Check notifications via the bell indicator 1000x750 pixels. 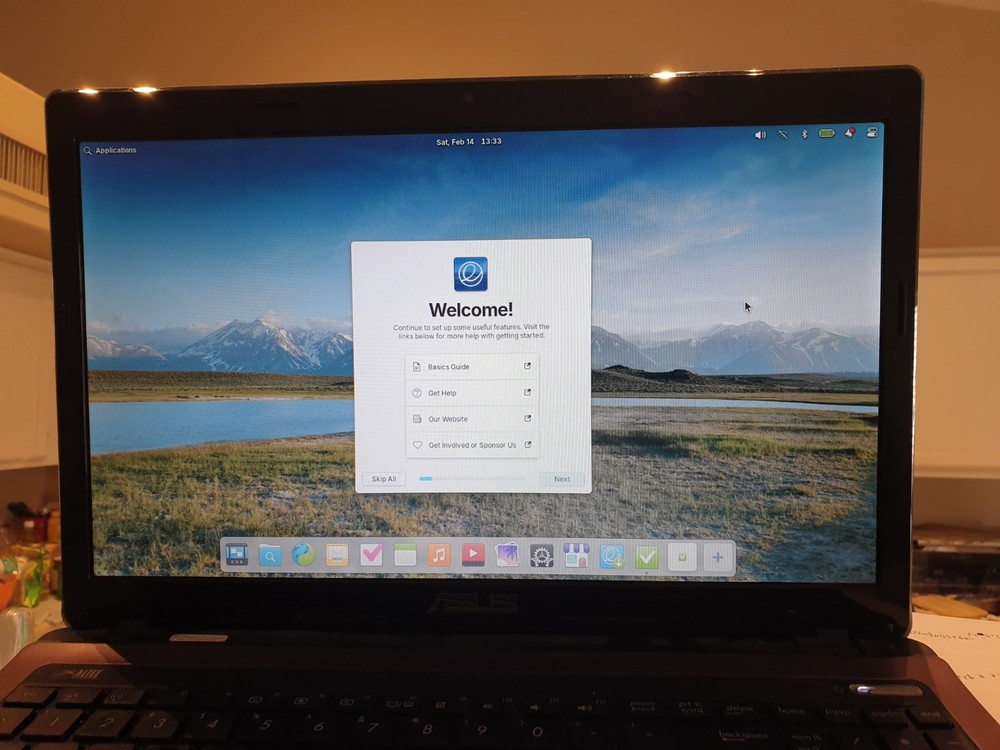pyautogui.click(x=850, y=133)
